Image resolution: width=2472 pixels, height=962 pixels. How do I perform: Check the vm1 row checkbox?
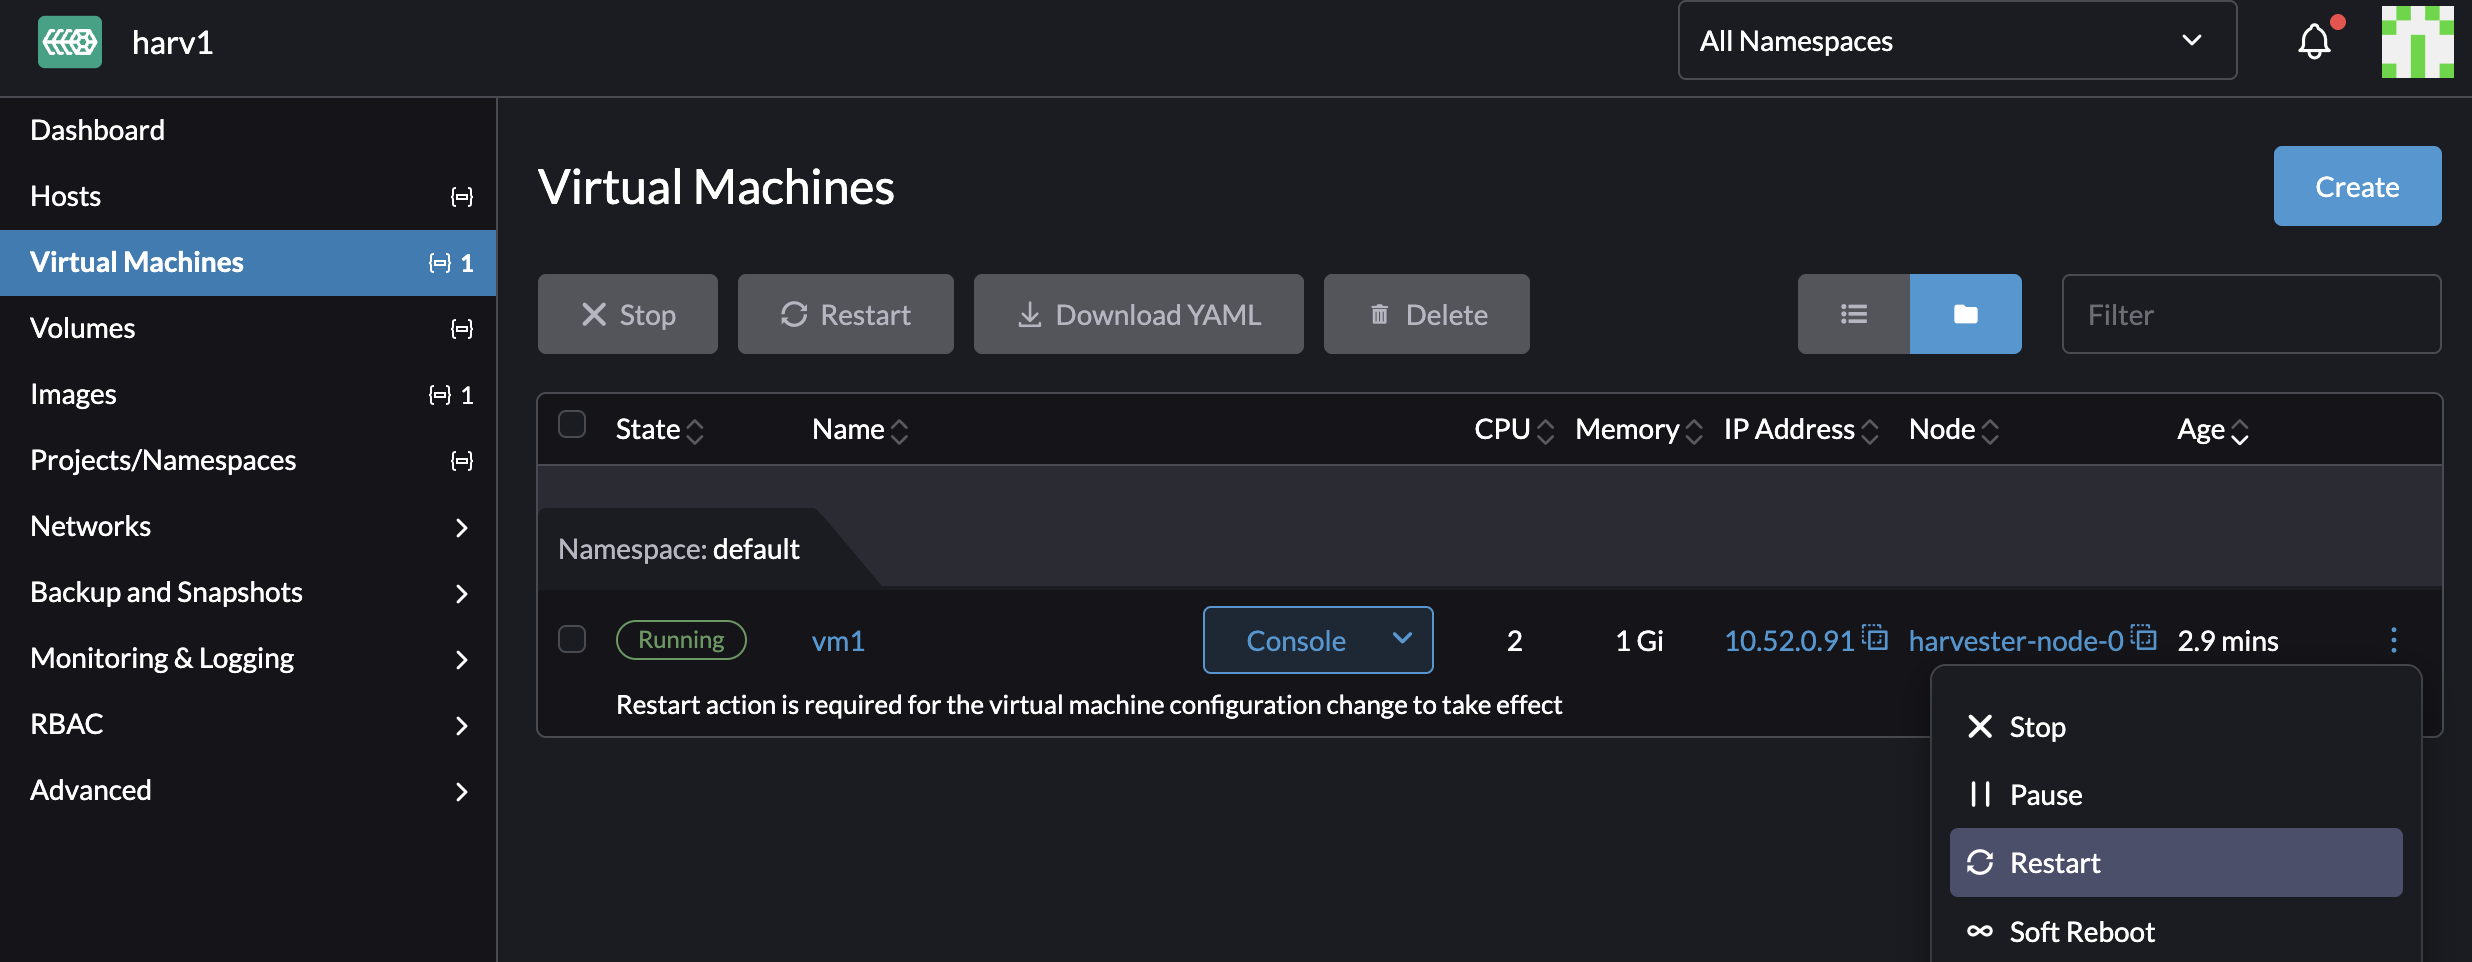tap(572, 639)
